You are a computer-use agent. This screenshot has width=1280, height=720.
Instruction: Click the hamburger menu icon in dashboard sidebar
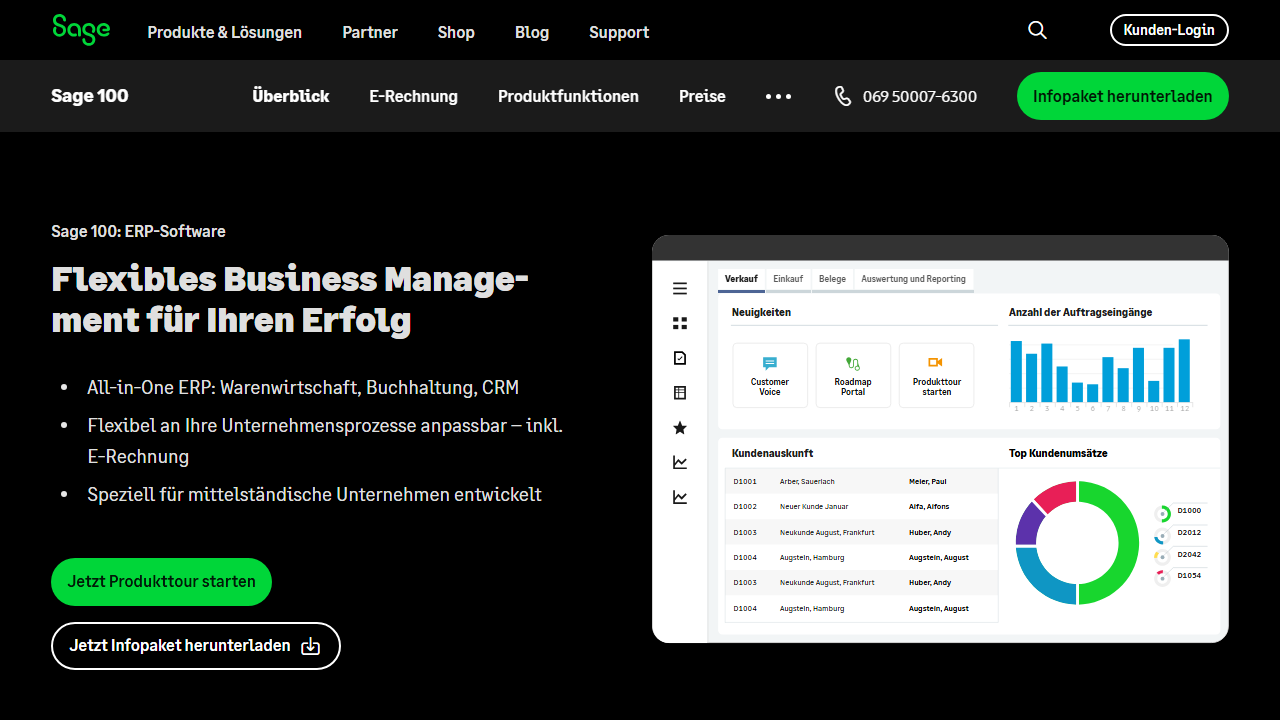click(x=680, y=289)
